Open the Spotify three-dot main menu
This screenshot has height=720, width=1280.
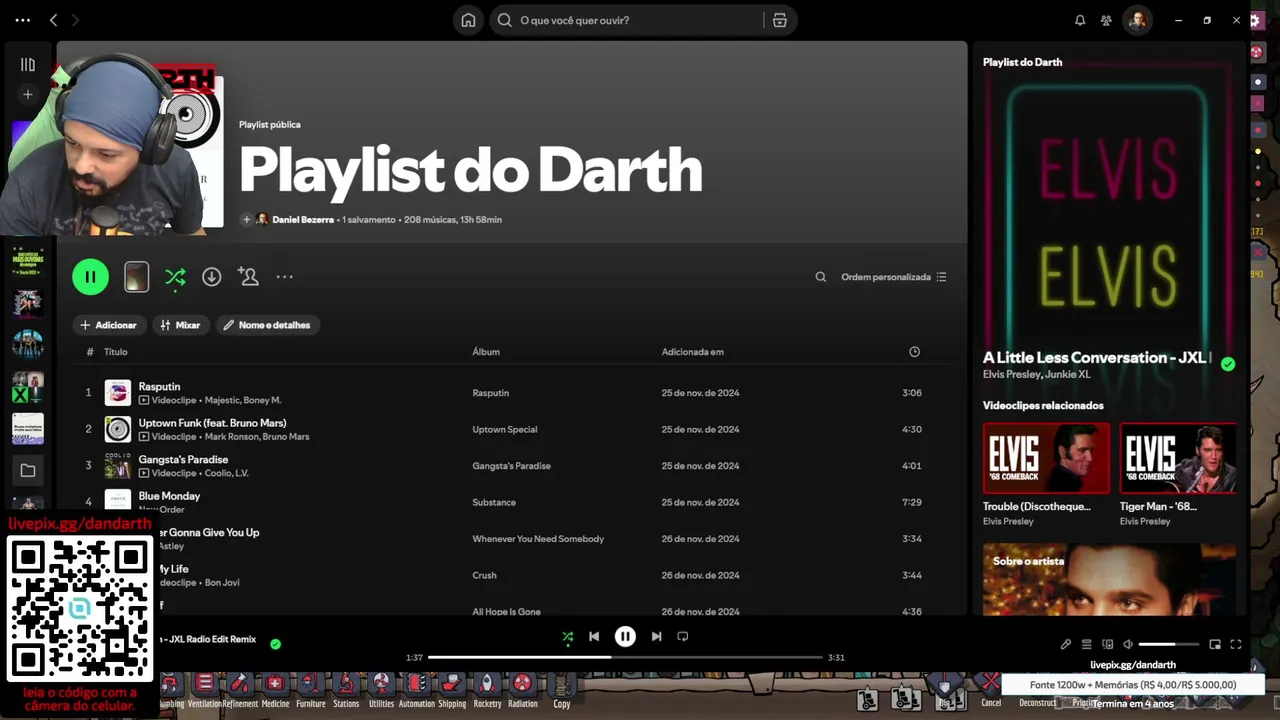pyautogui.click(x=23, y=20)
